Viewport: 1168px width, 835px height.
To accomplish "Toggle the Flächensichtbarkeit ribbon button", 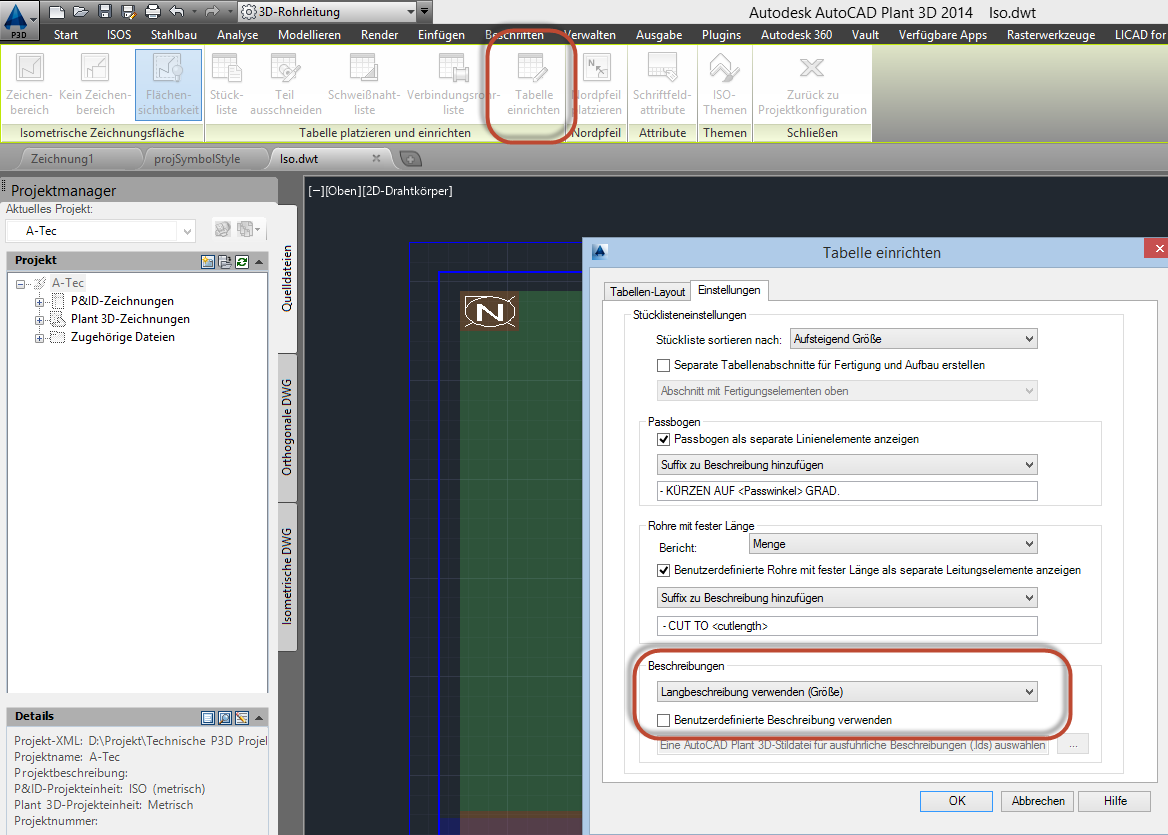I will [168, 85].
